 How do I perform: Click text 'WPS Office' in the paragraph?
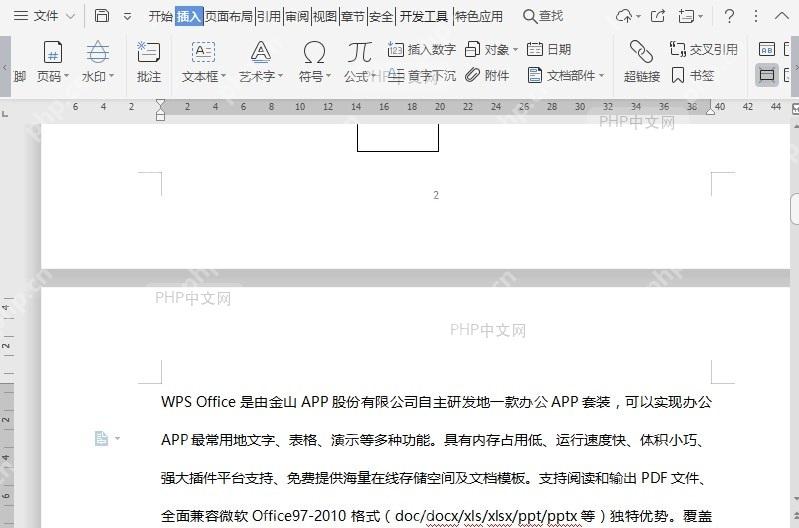[199, 402]
